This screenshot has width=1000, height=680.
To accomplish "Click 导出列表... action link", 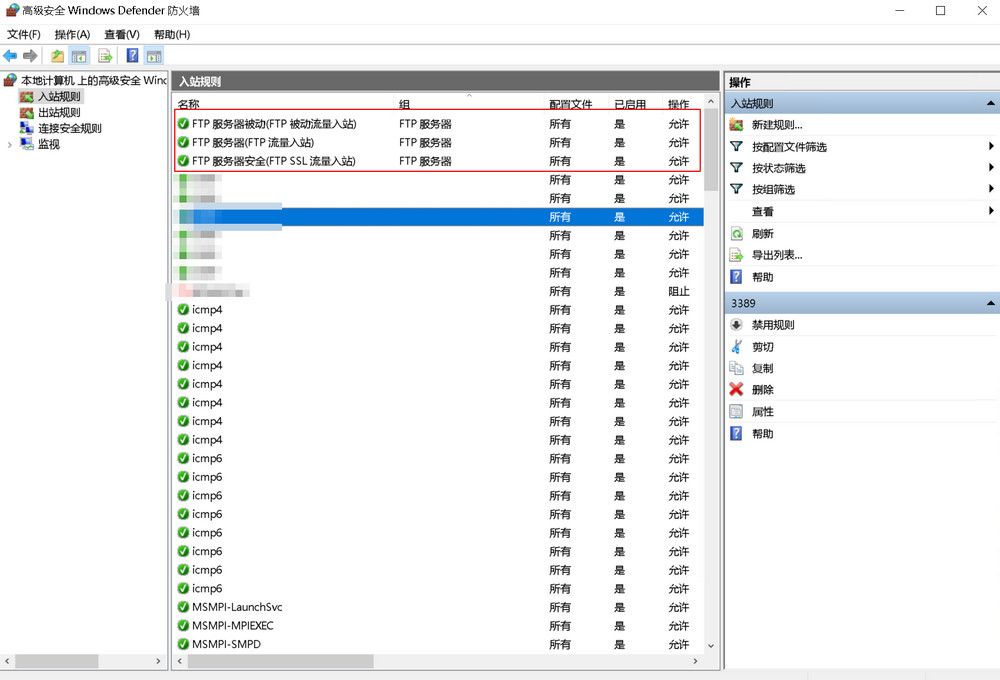I will coord(777,255).
